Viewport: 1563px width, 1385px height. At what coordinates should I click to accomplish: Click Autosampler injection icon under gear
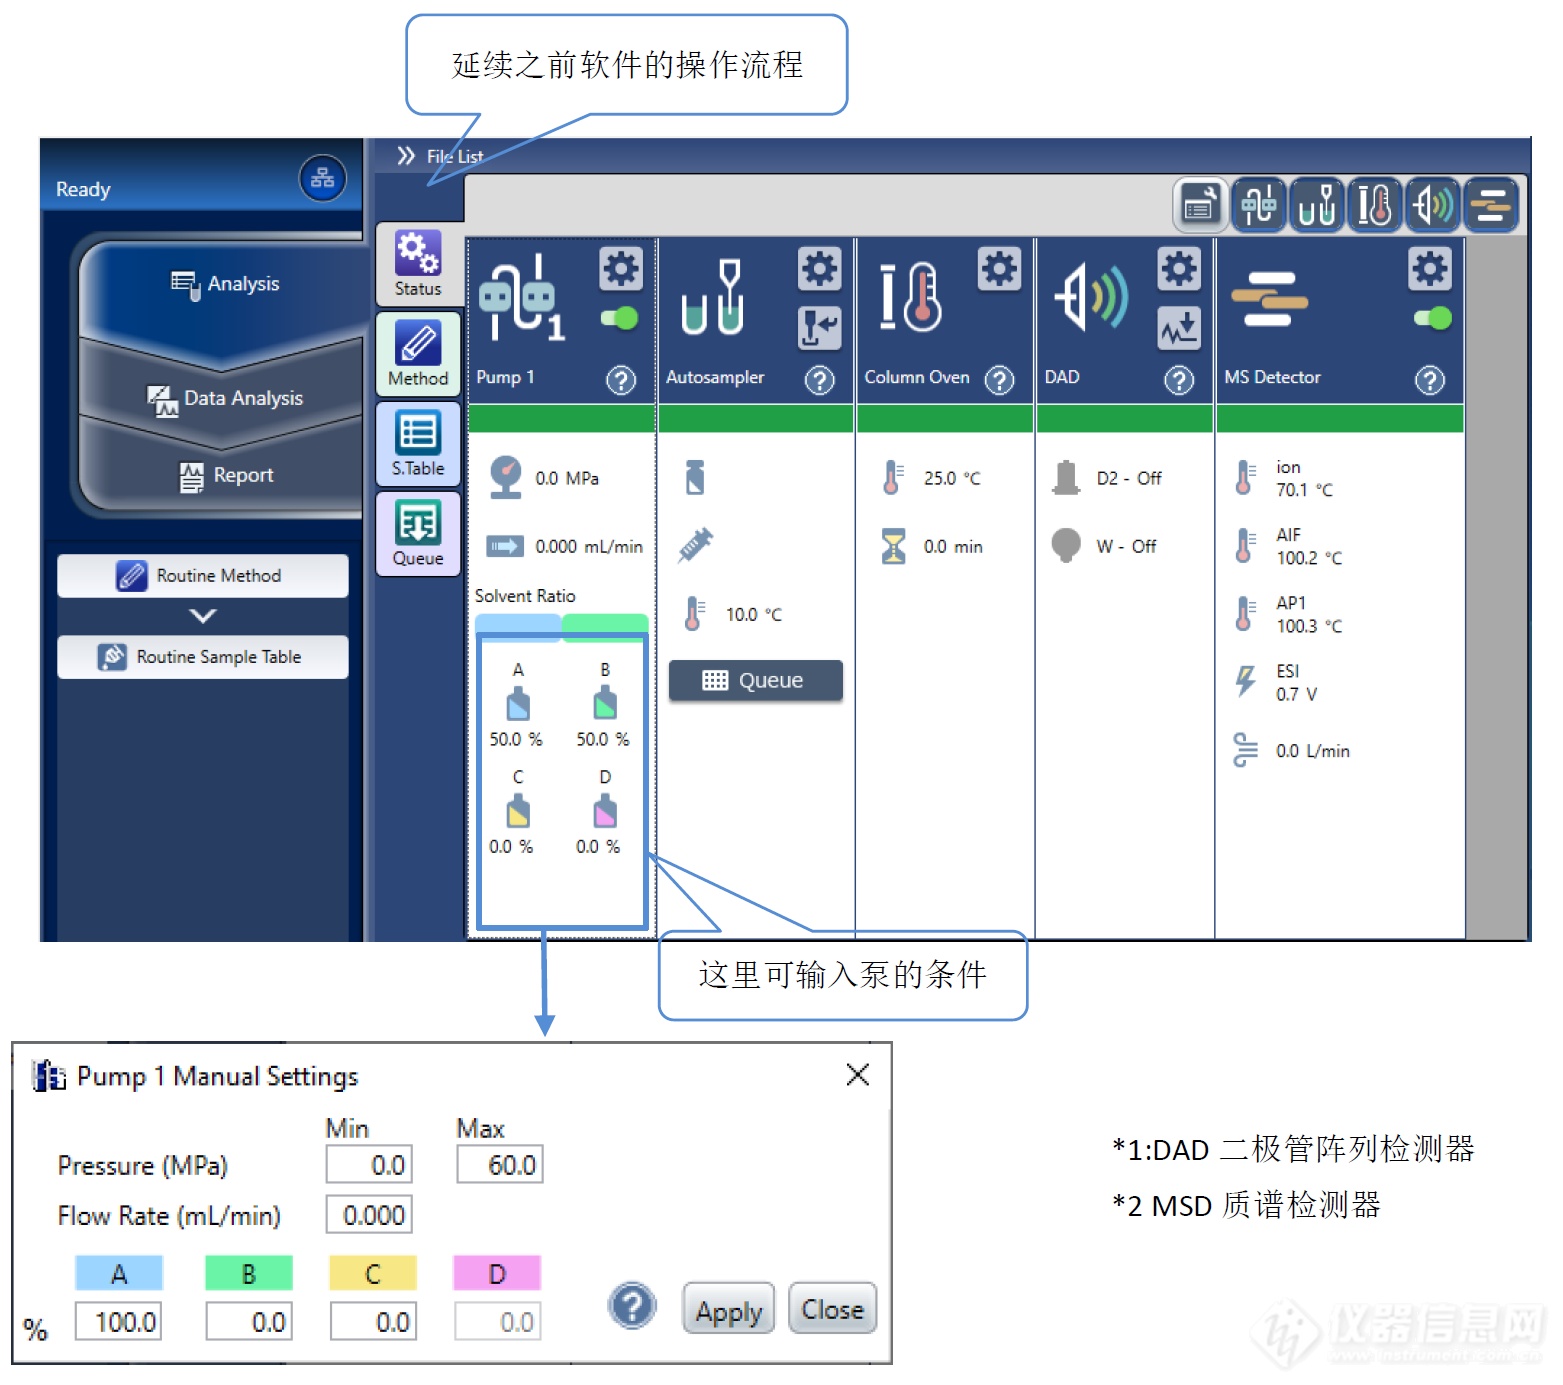tap(819, 328)
